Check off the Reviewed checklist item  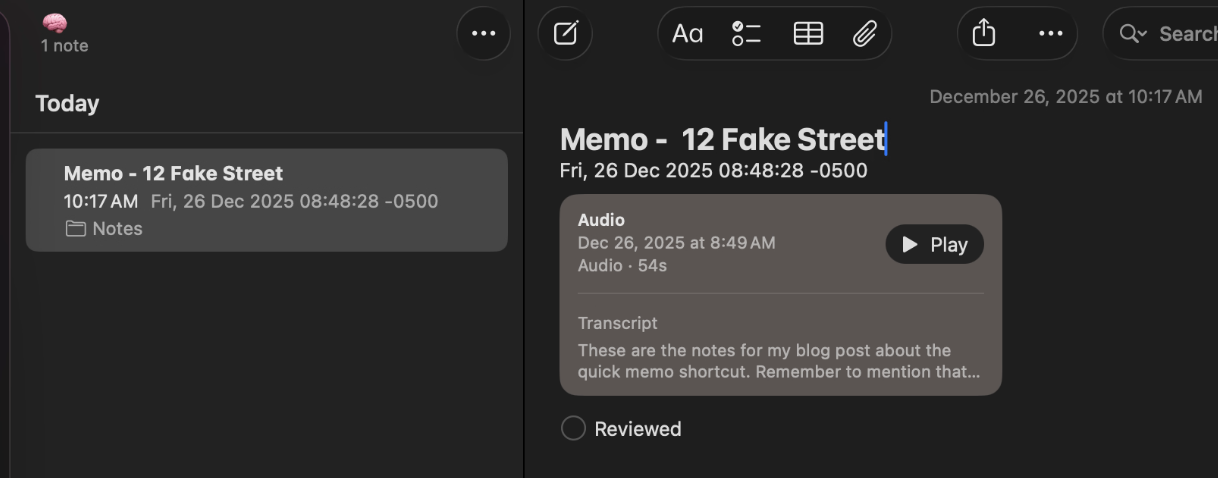(x=573, y=429)
